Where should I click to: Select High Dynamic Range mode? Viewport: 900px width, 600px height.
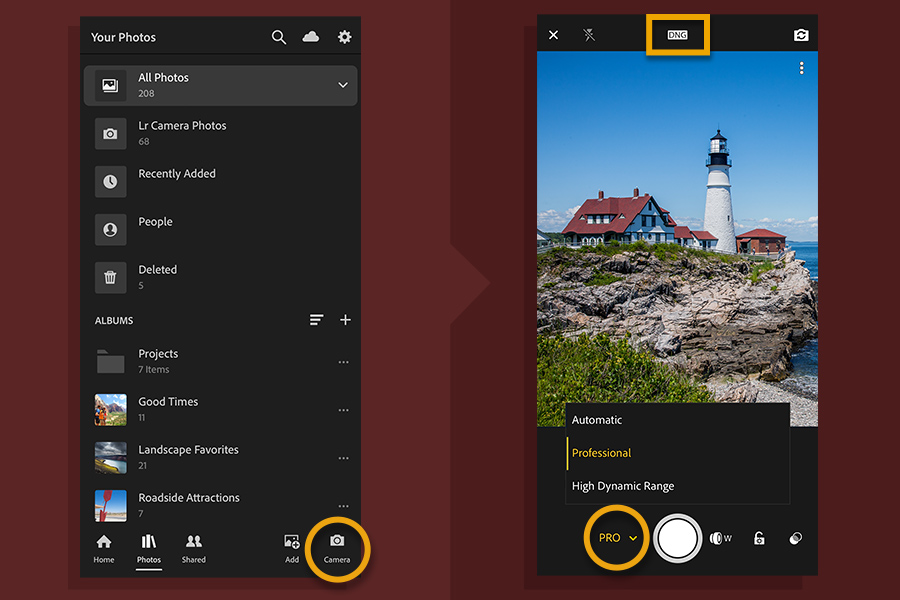tap(677, 486)
